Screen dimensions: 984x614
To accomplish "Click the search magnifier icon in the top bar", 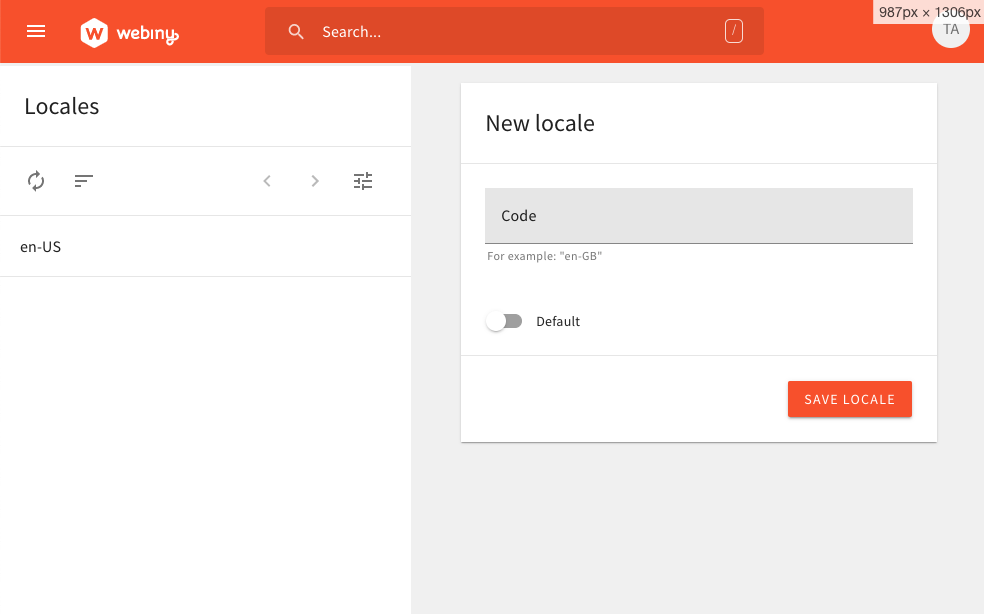I will click(x=296, y=31).
